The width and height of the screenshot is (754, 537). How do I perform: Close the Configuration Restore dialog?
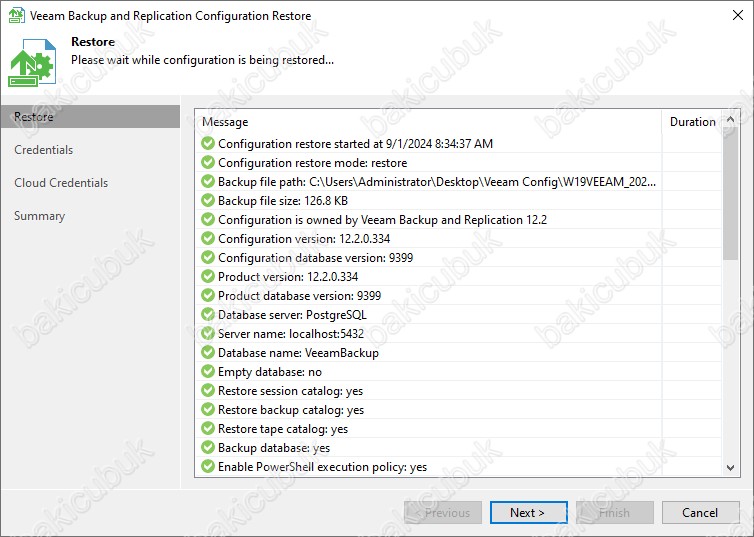(x=738, y=15)
